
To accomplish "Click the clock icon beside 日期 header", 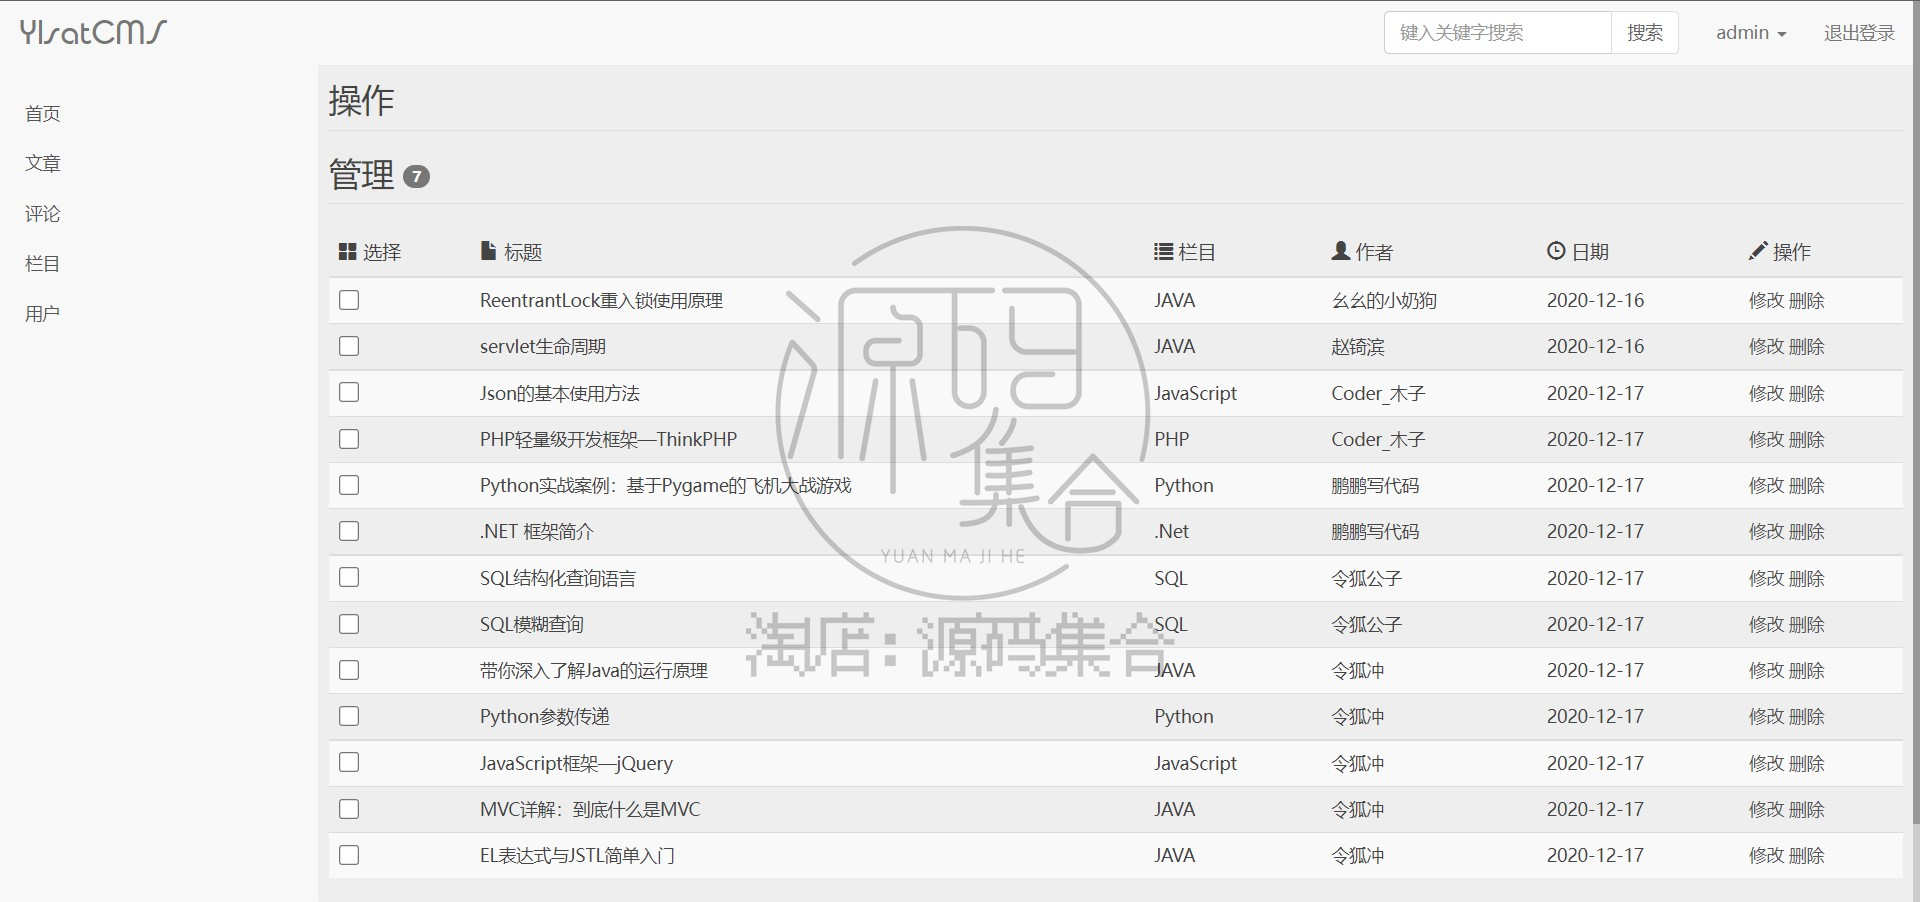I will point(1556,251).
